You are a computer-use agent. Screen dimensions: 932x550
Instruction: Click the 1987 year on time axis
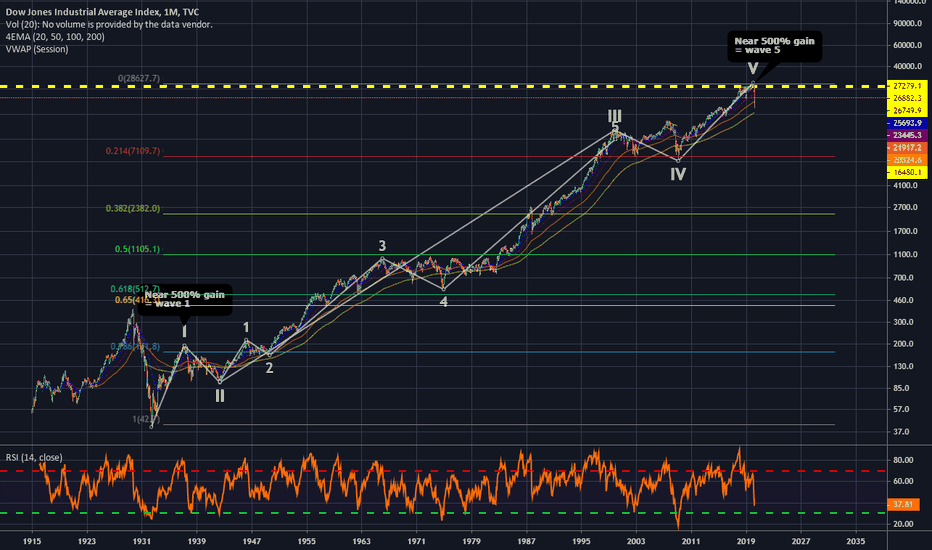click(526, 541)
